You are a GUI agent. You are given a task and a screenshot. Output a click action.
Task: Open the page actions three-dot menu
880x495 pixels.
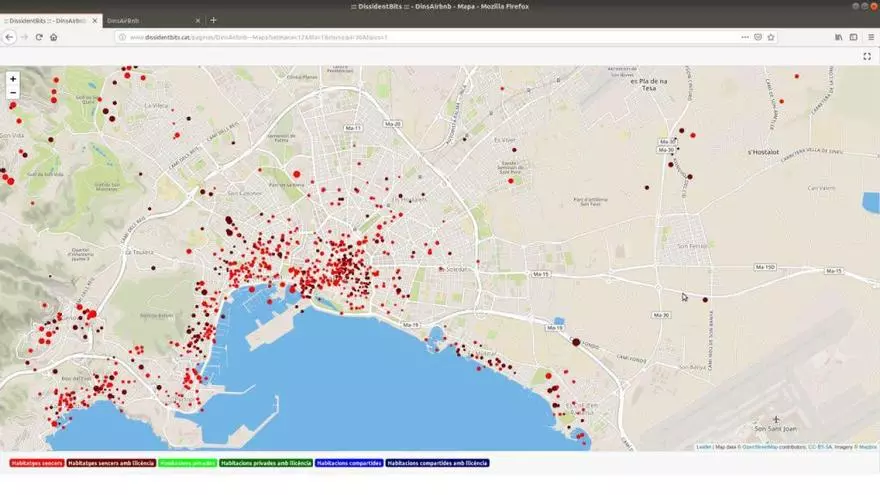pyautogui.click(x=745, y=37)
